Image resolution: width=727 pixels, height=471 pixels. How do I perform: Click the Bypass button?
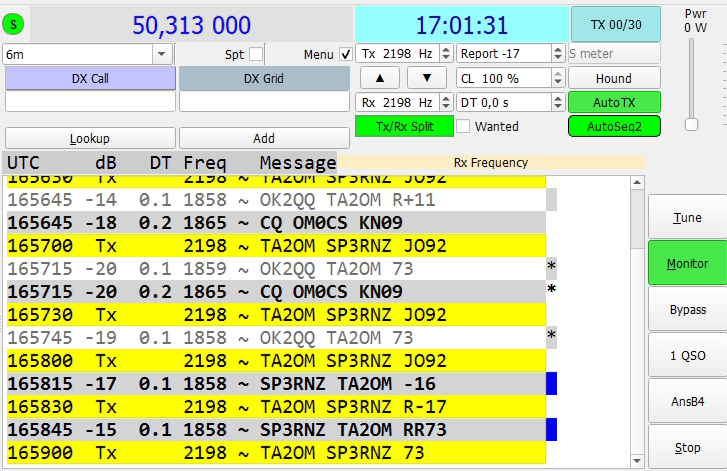tap(687, 309)
